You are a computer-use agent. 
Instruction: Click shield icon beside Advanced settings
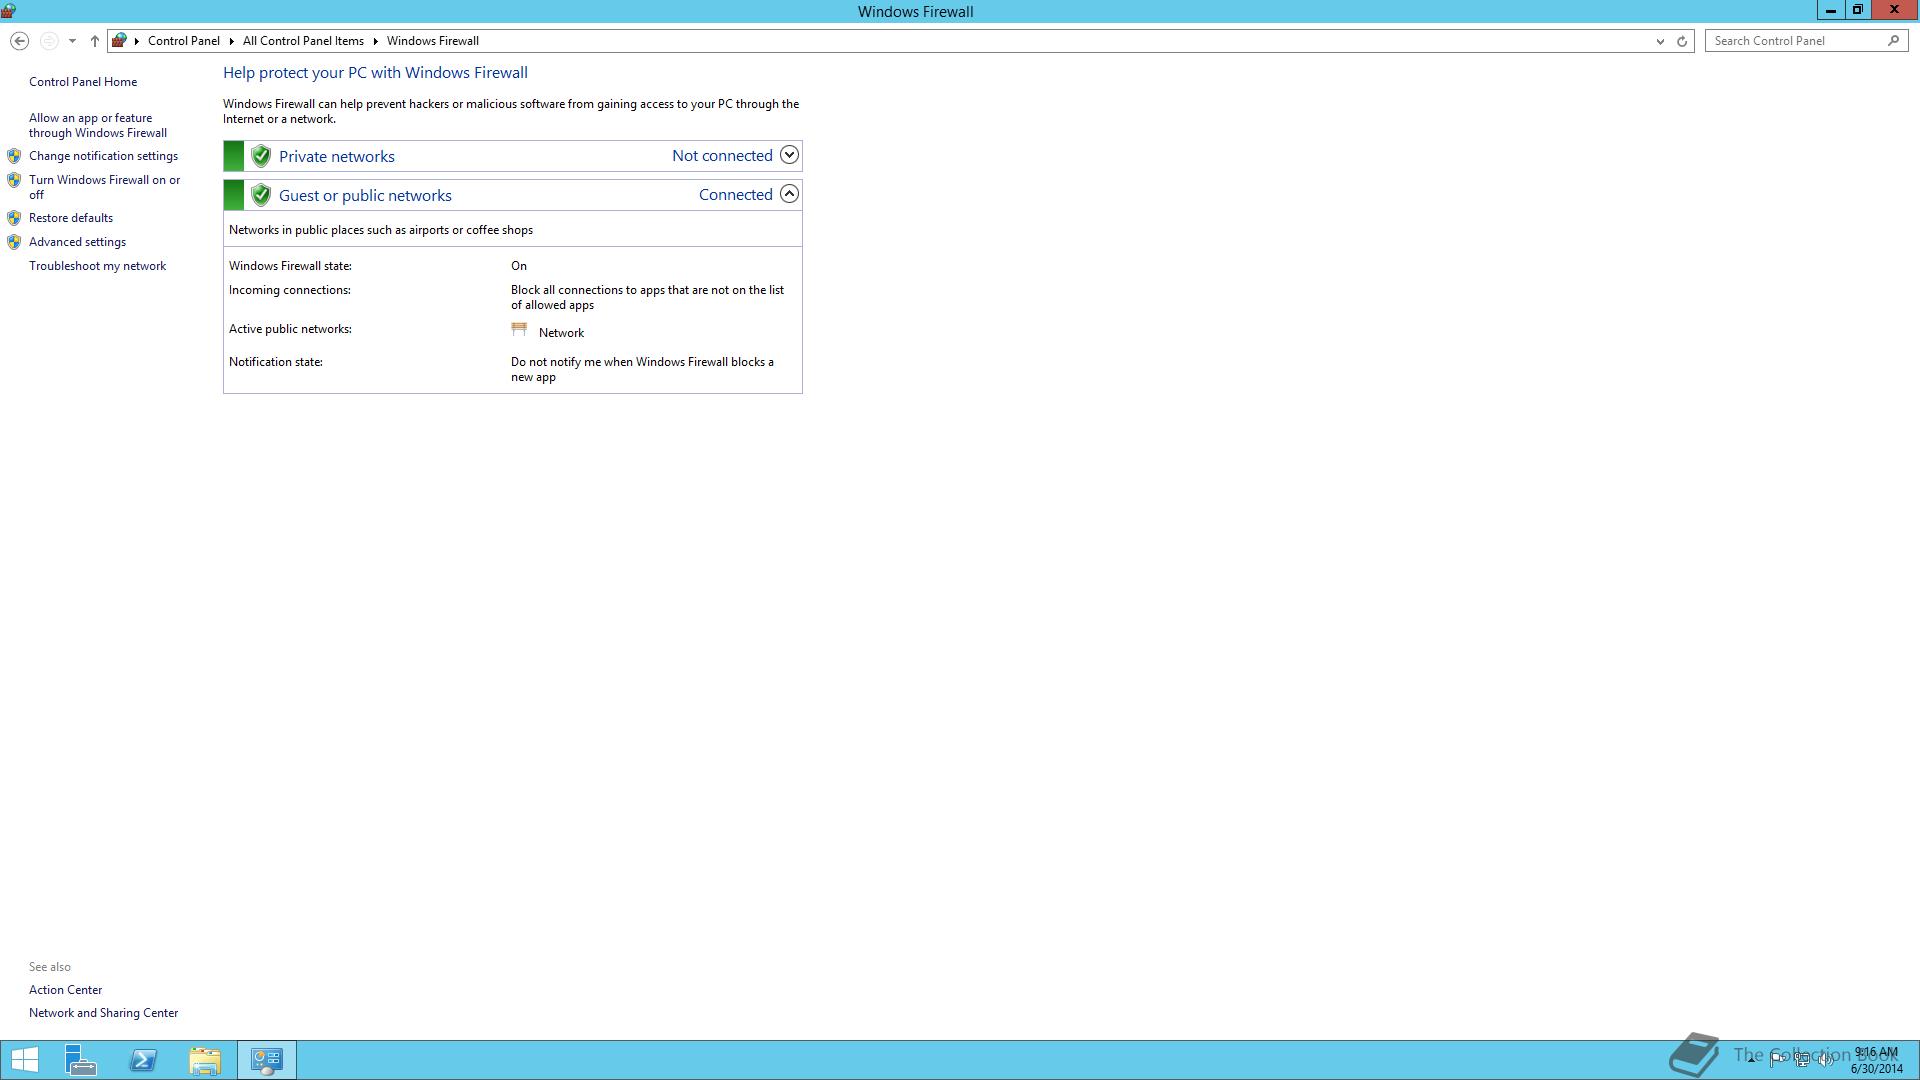14,242
